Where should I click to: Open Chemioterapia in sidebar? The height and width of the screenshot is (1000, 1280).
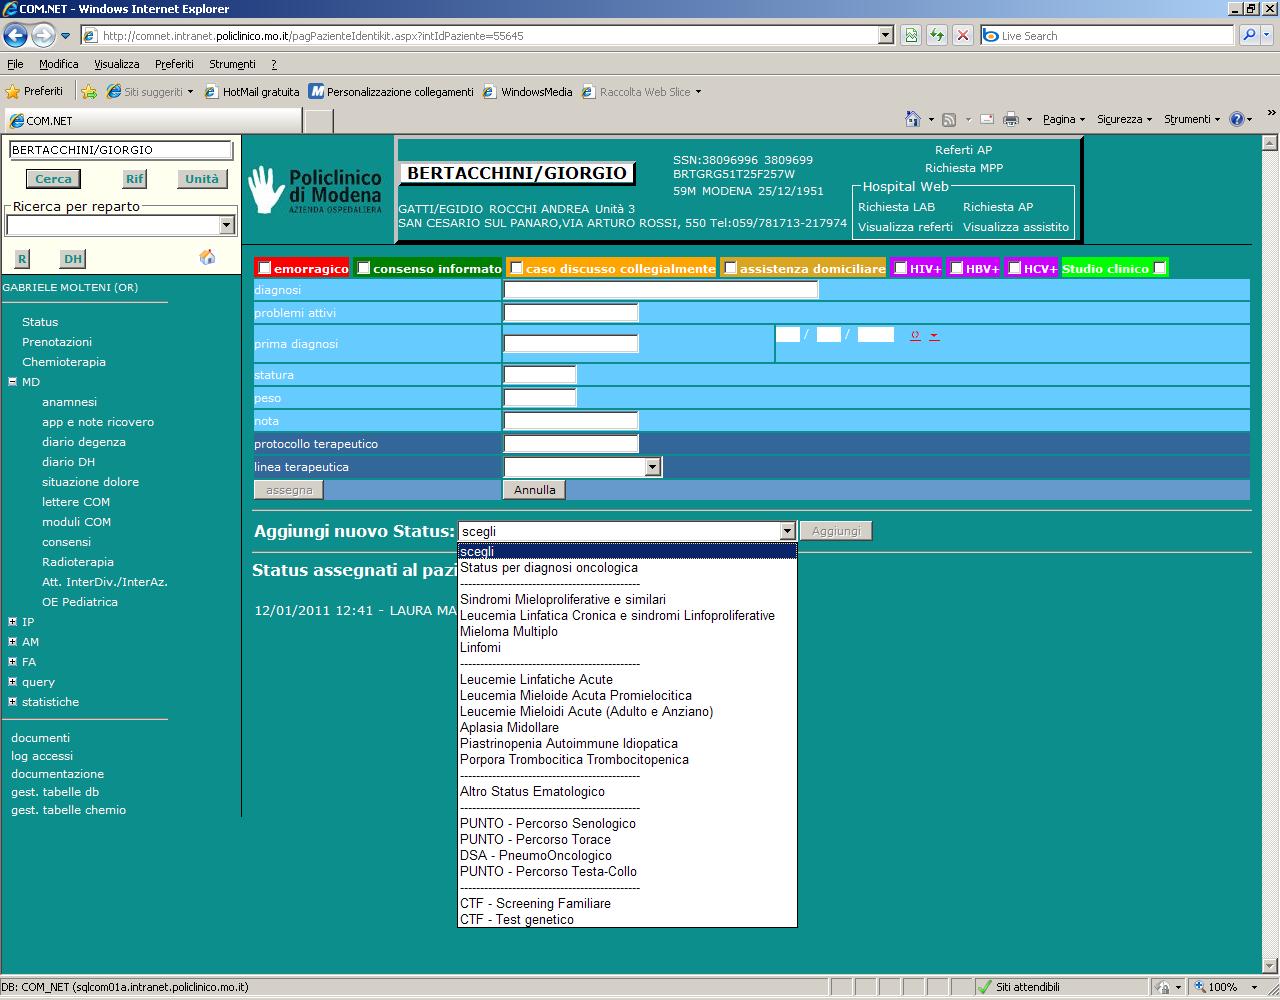click(64, 362)
